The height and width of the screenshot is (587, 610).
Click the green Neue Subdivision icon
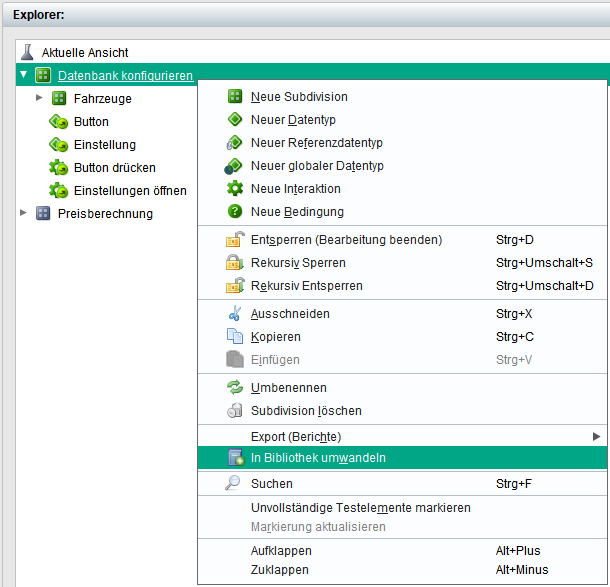(x=235, y=96)
